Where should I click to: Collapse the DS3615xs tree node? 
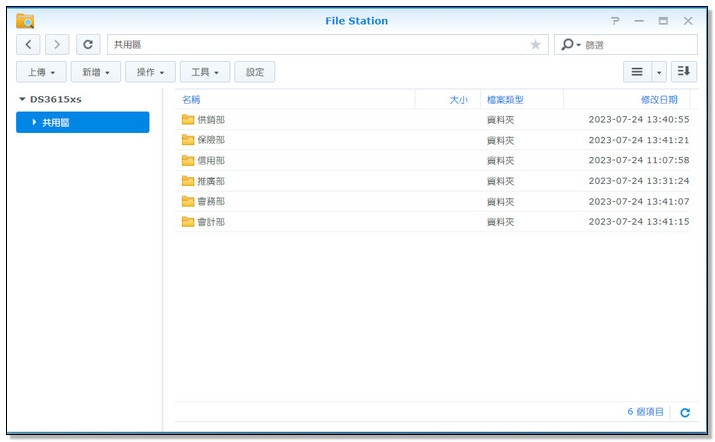click(22, 100)
